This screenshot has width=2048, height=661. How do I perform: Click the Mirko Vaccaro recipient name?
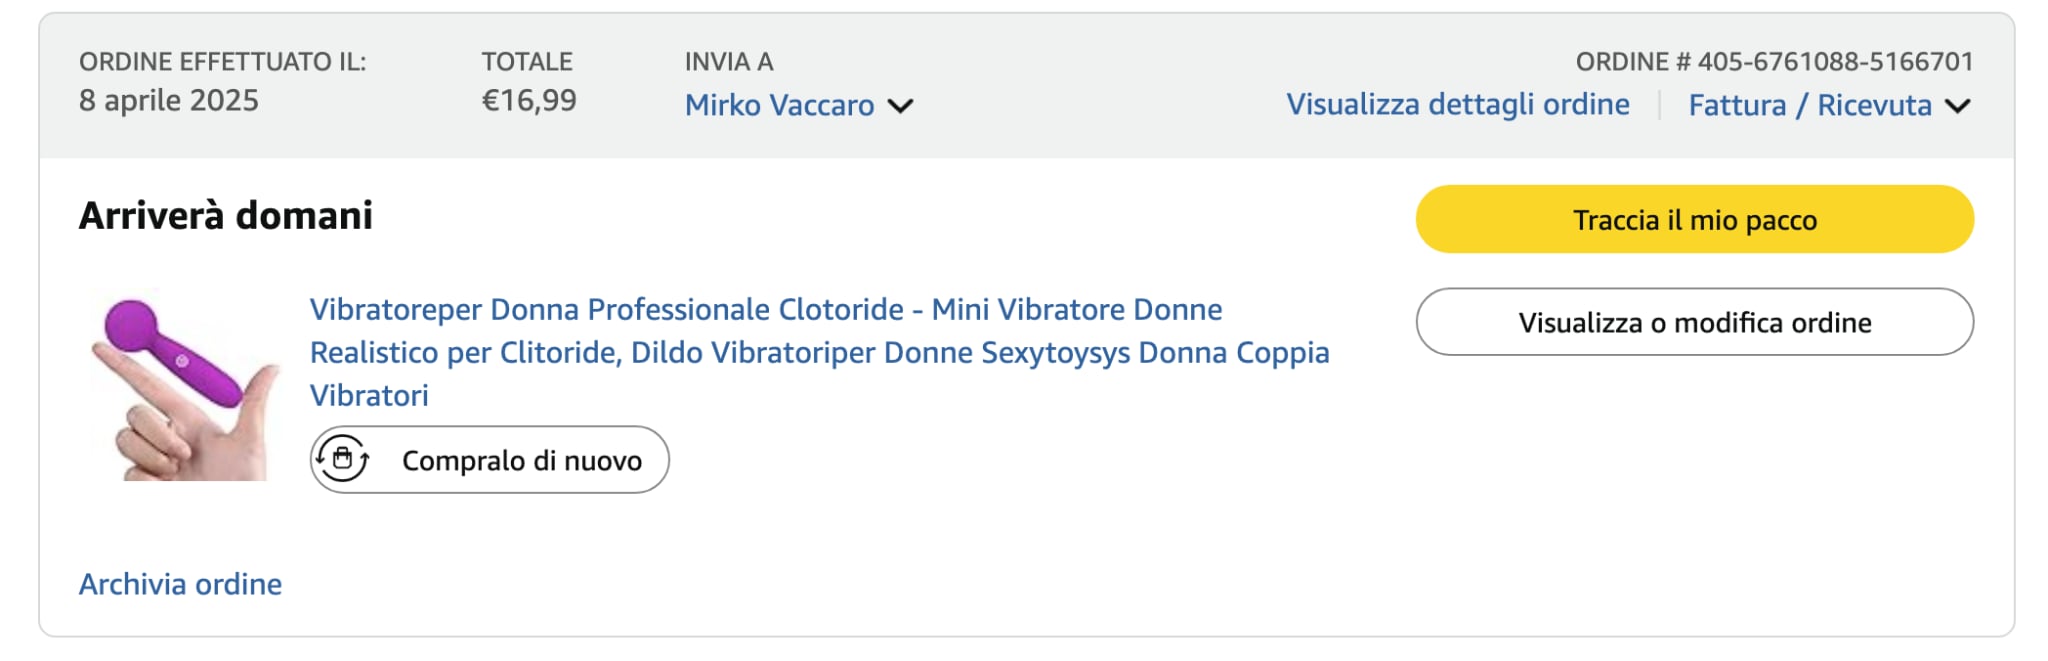click(779, 105)
